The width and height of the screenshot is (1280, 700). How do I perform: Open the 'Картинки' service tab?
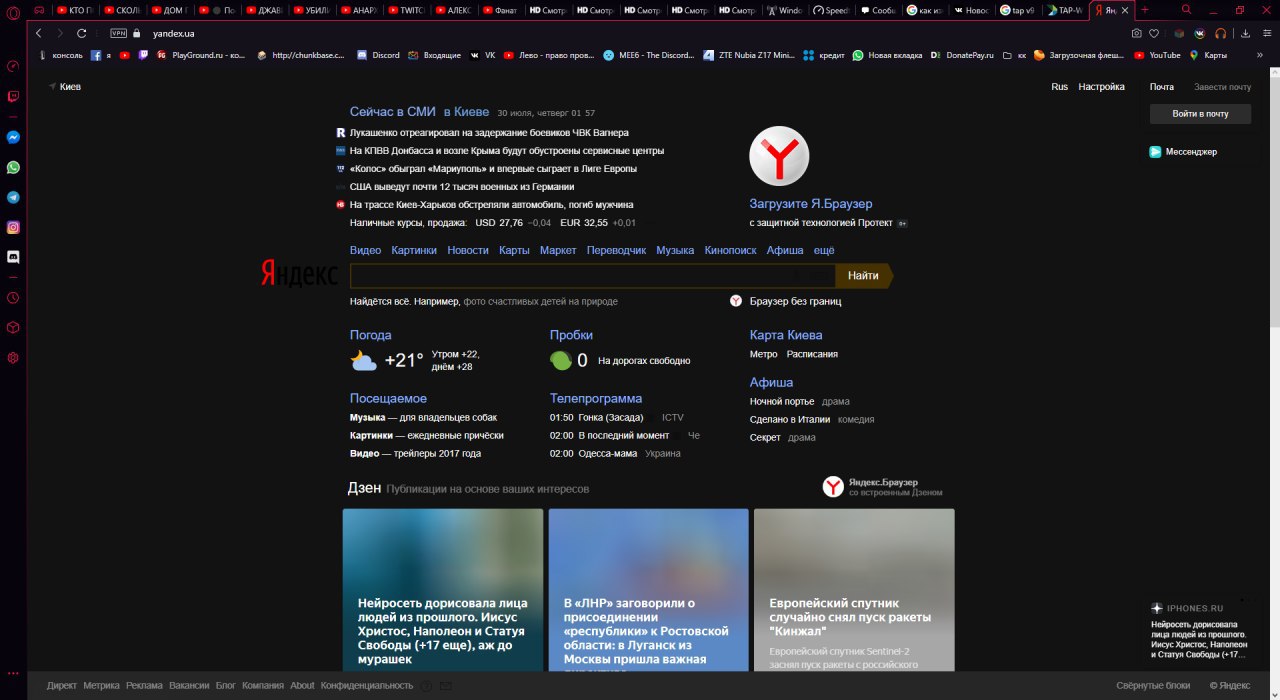414,250
